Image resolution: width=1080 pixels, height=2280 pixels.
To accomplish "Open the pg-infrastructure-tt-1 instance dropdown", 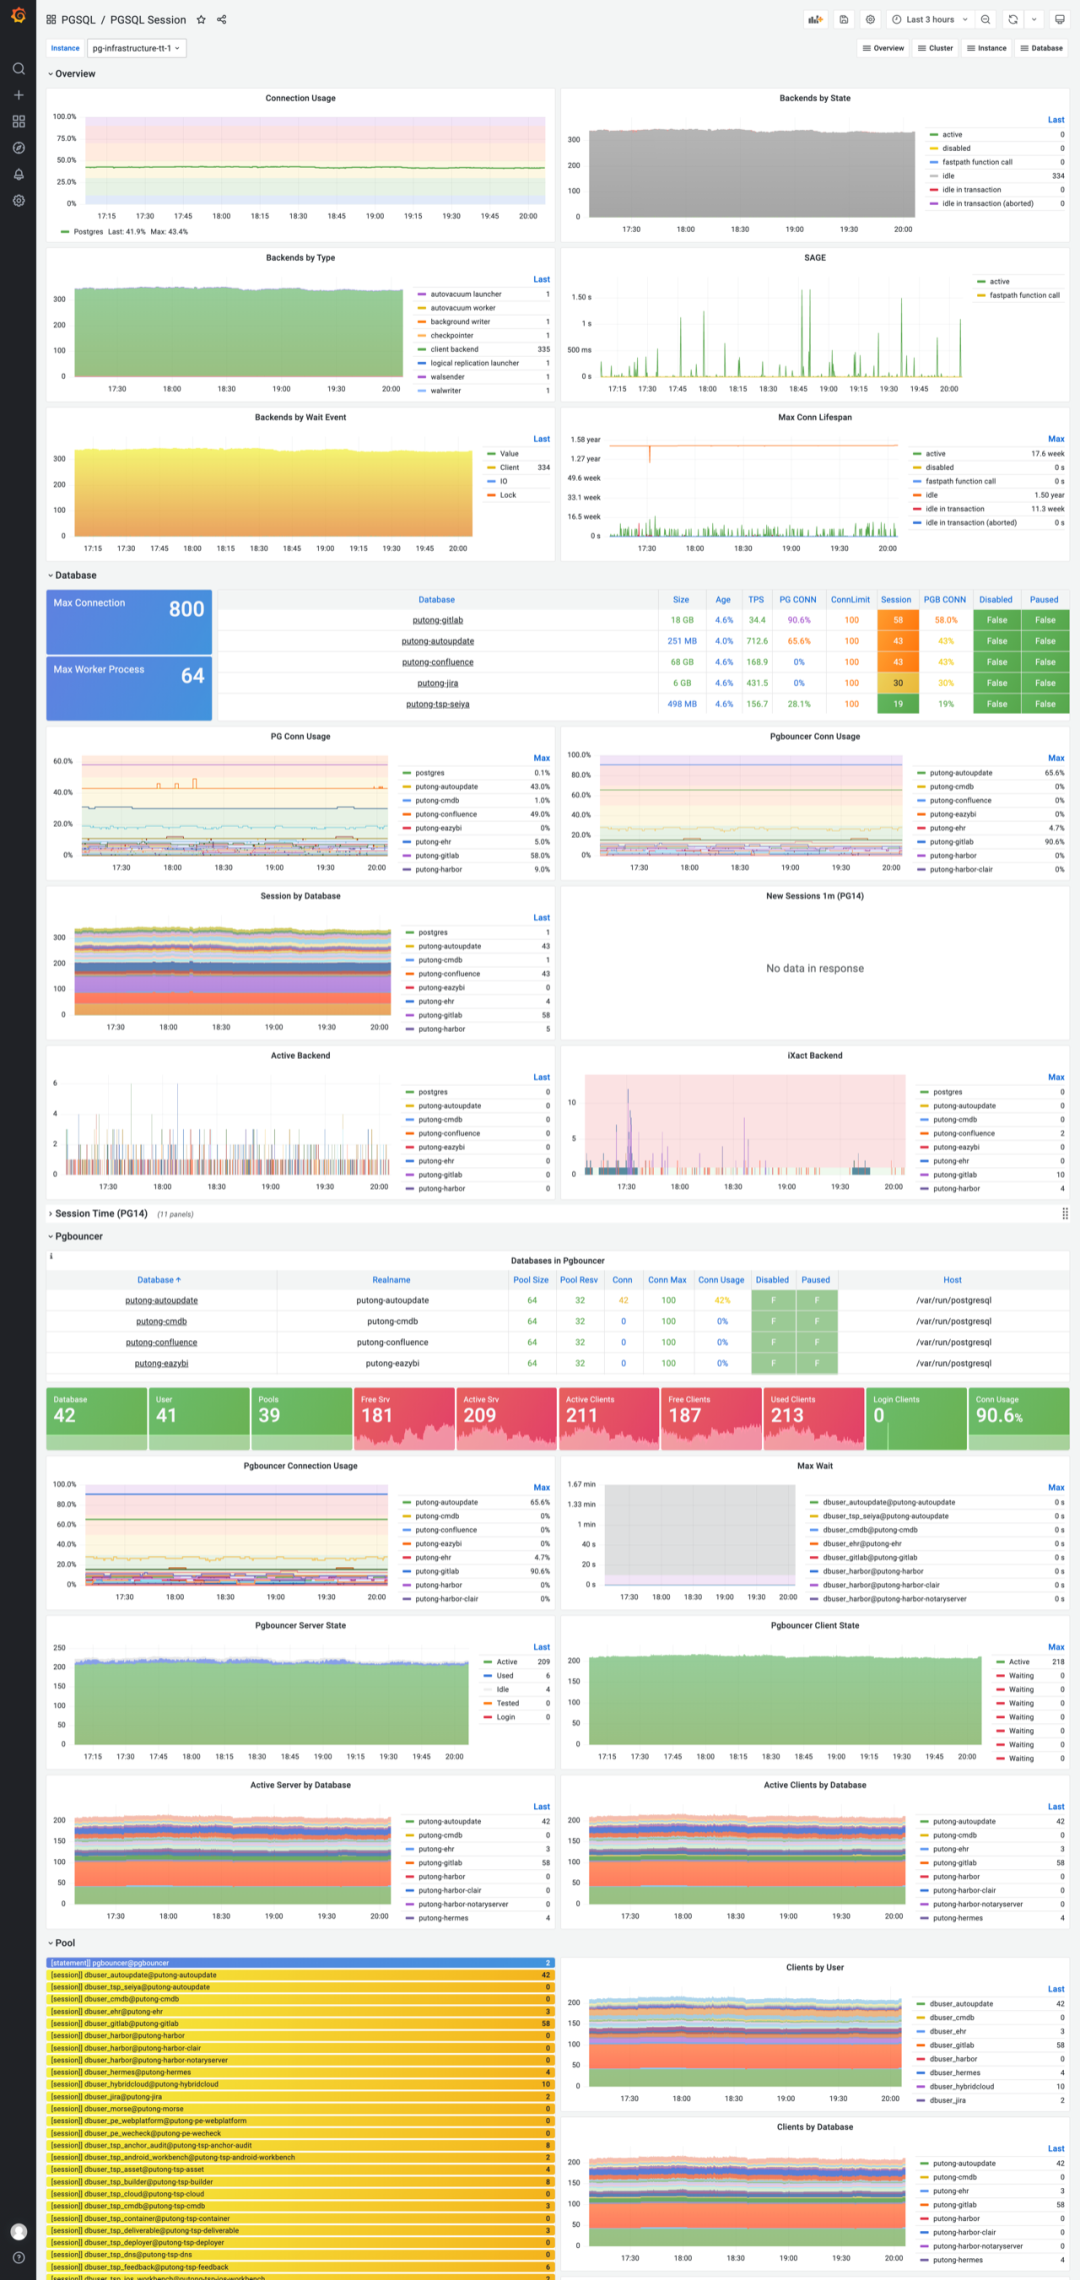I will 136,48.
